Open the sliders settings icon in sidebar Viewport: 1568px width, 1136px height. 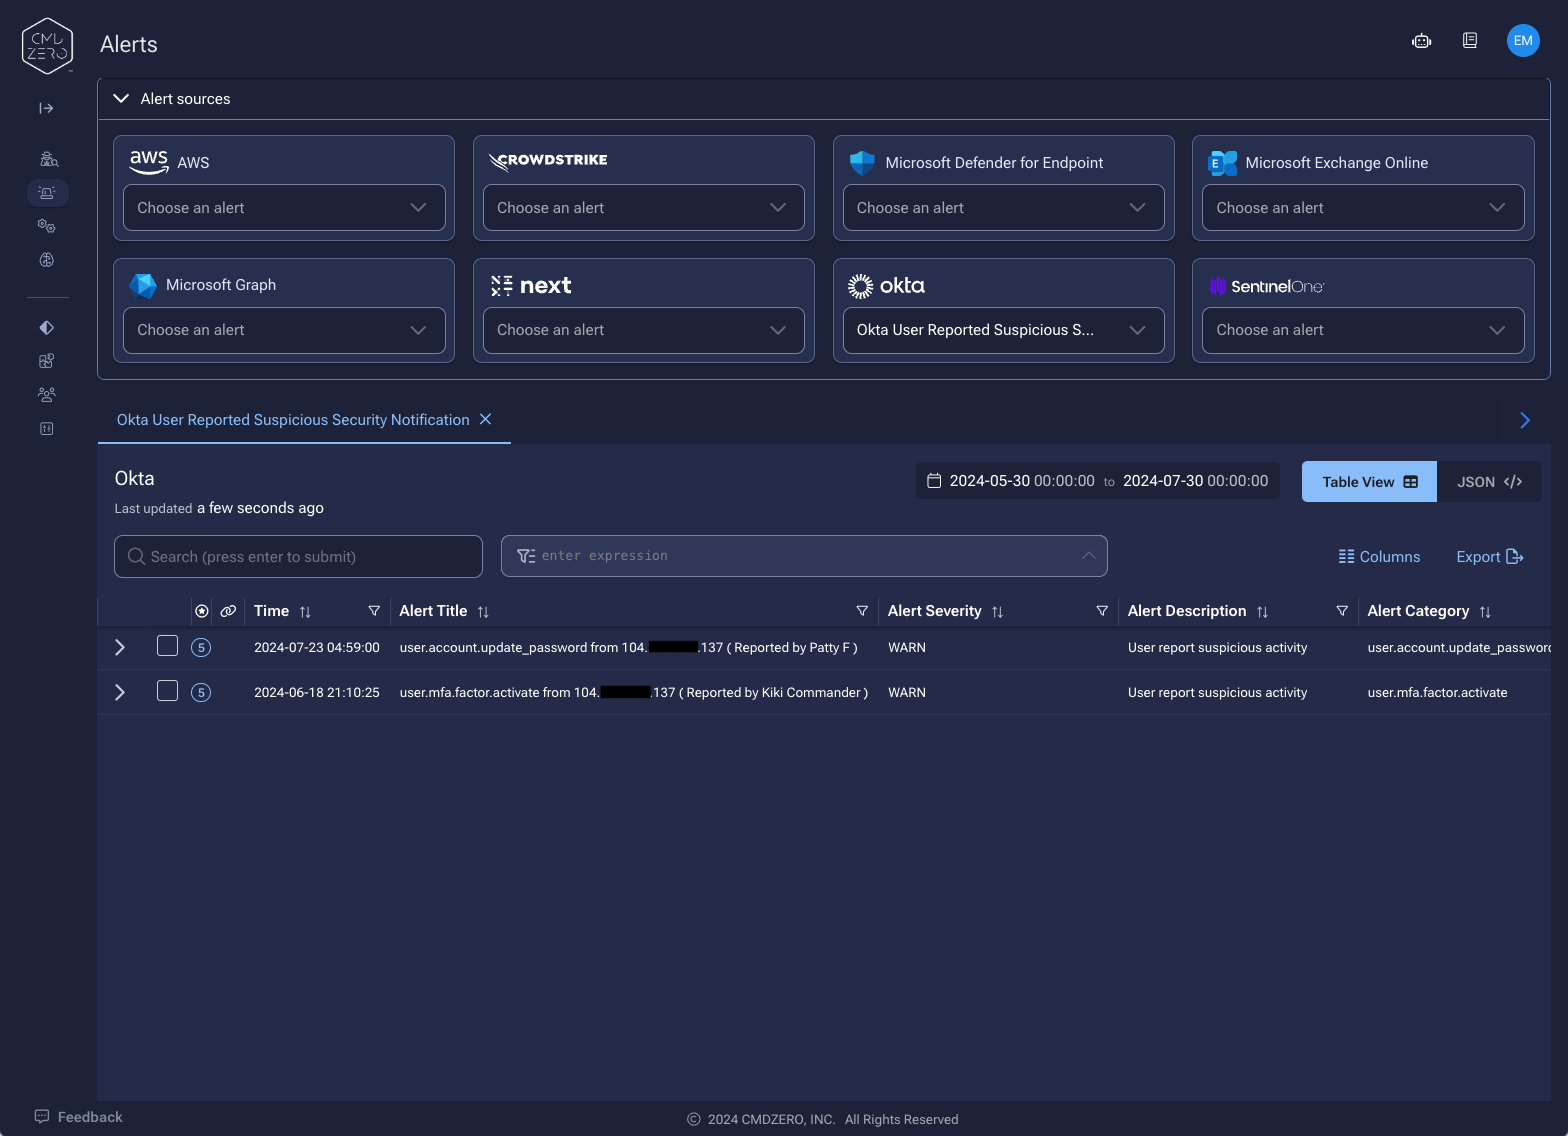pos(47,429)
